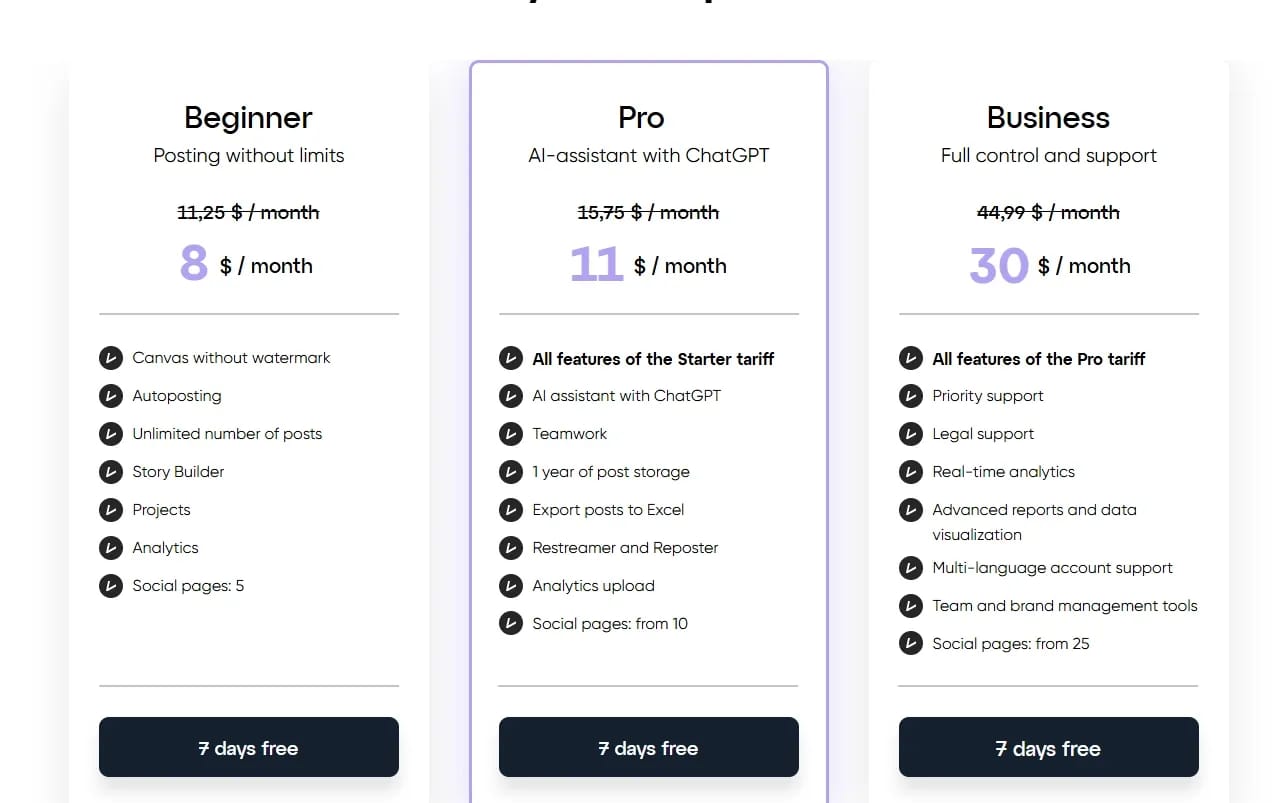This screenshot has width=1277, height=803.
Task: Click the check icon next to Real-time analytics
Action: [x=911, y=472]
